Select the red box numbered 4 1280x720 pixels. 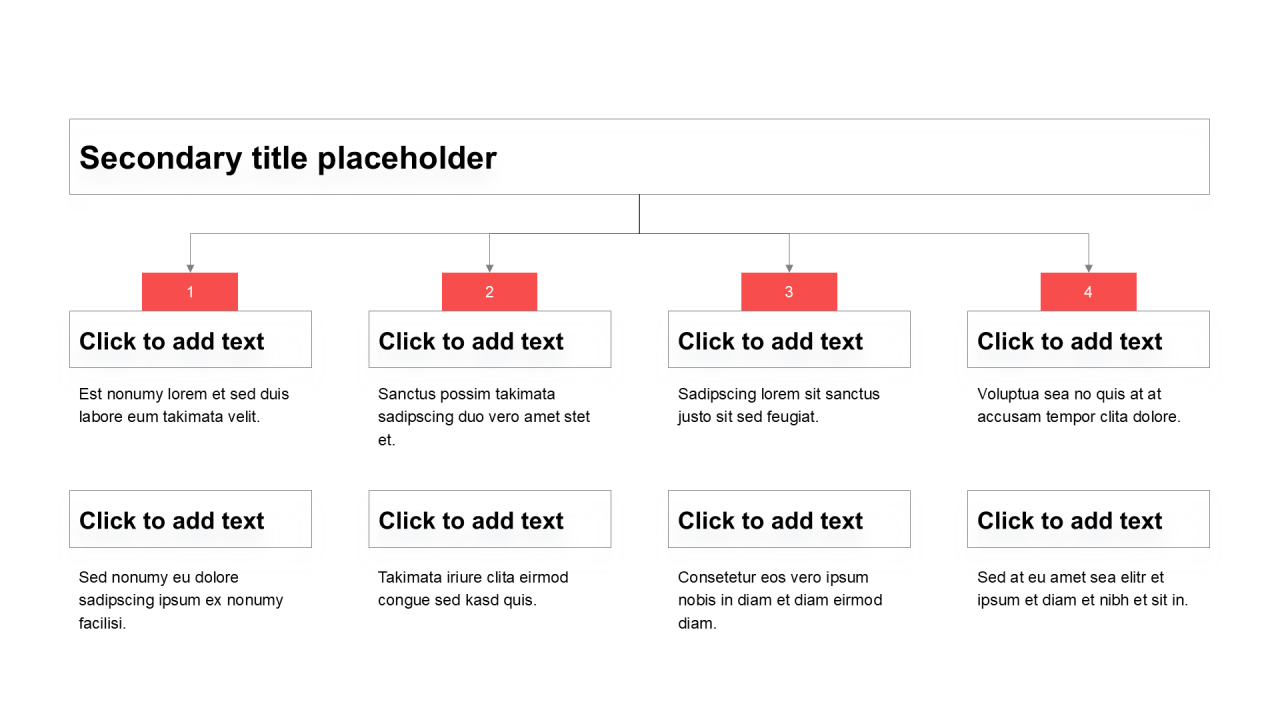(1088, 292)
